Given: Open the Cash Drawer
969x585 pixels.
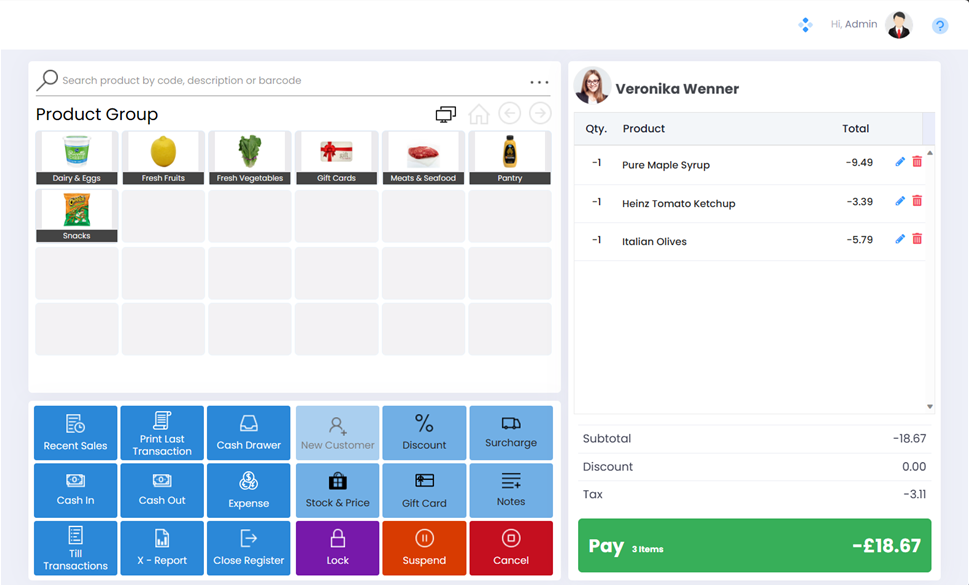Looking at the screenshot, I should [249, 432].
